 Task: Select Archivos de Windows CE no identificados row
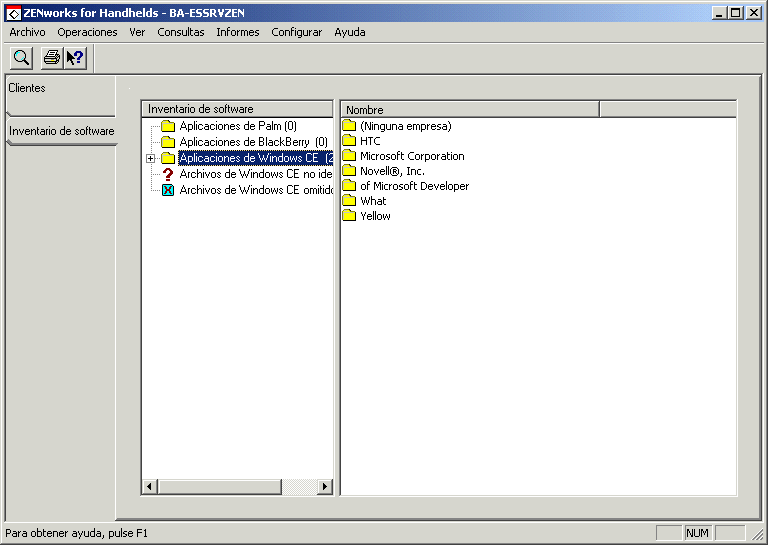(x=256, y=174)
